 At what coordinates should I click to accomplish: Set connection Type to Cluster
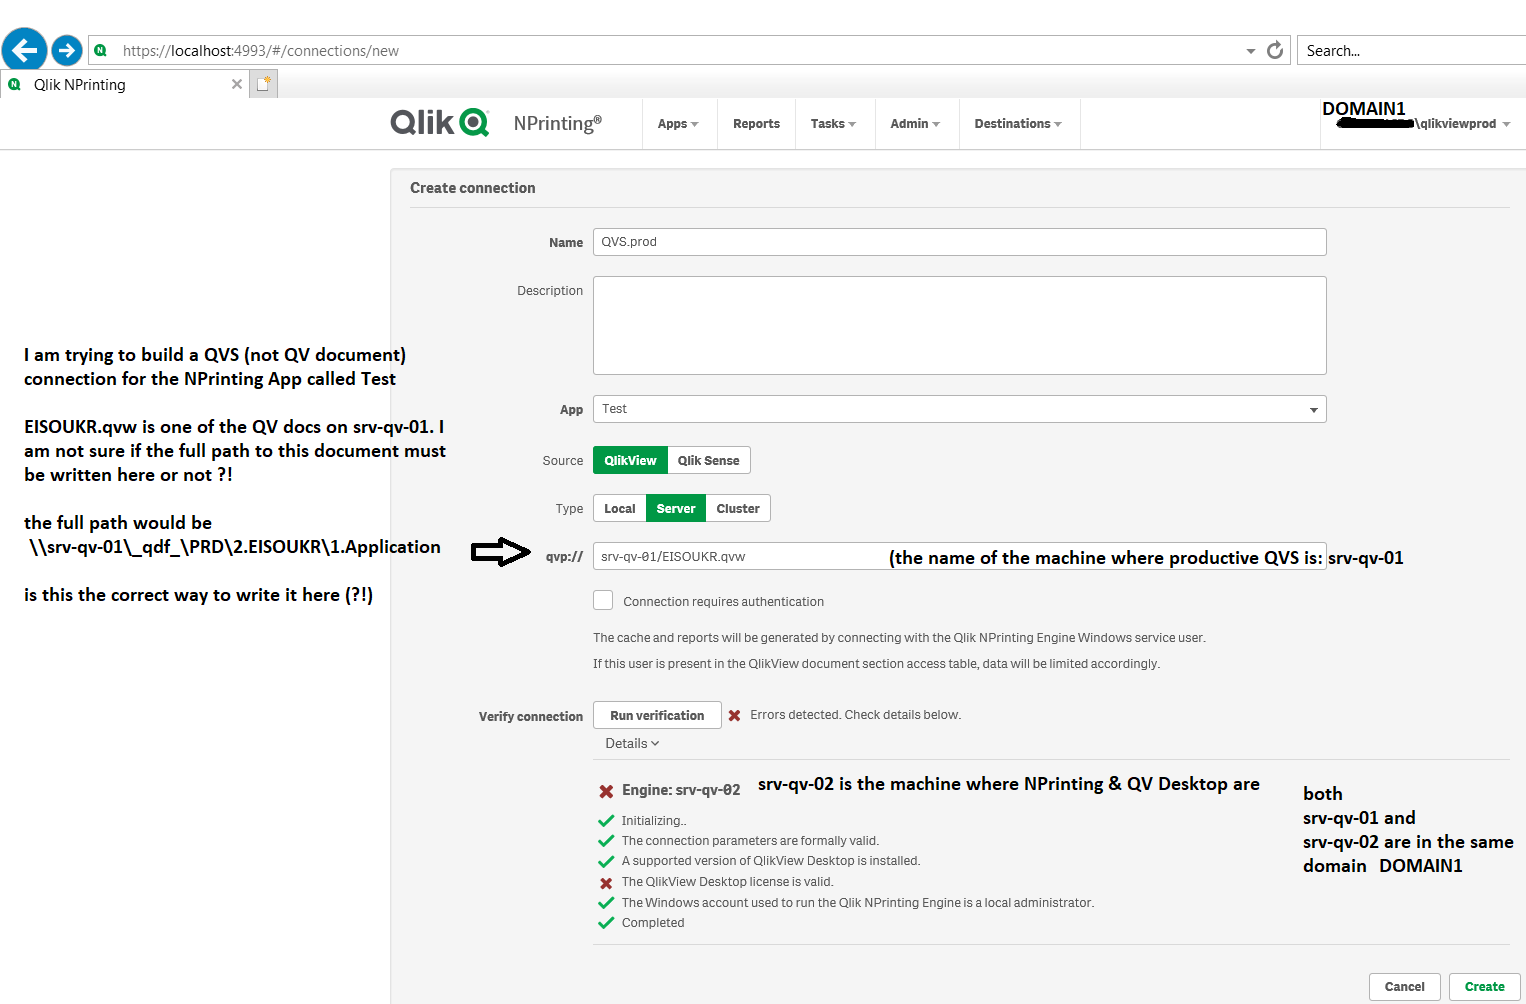pyautogui.click(x=738, y=508)
